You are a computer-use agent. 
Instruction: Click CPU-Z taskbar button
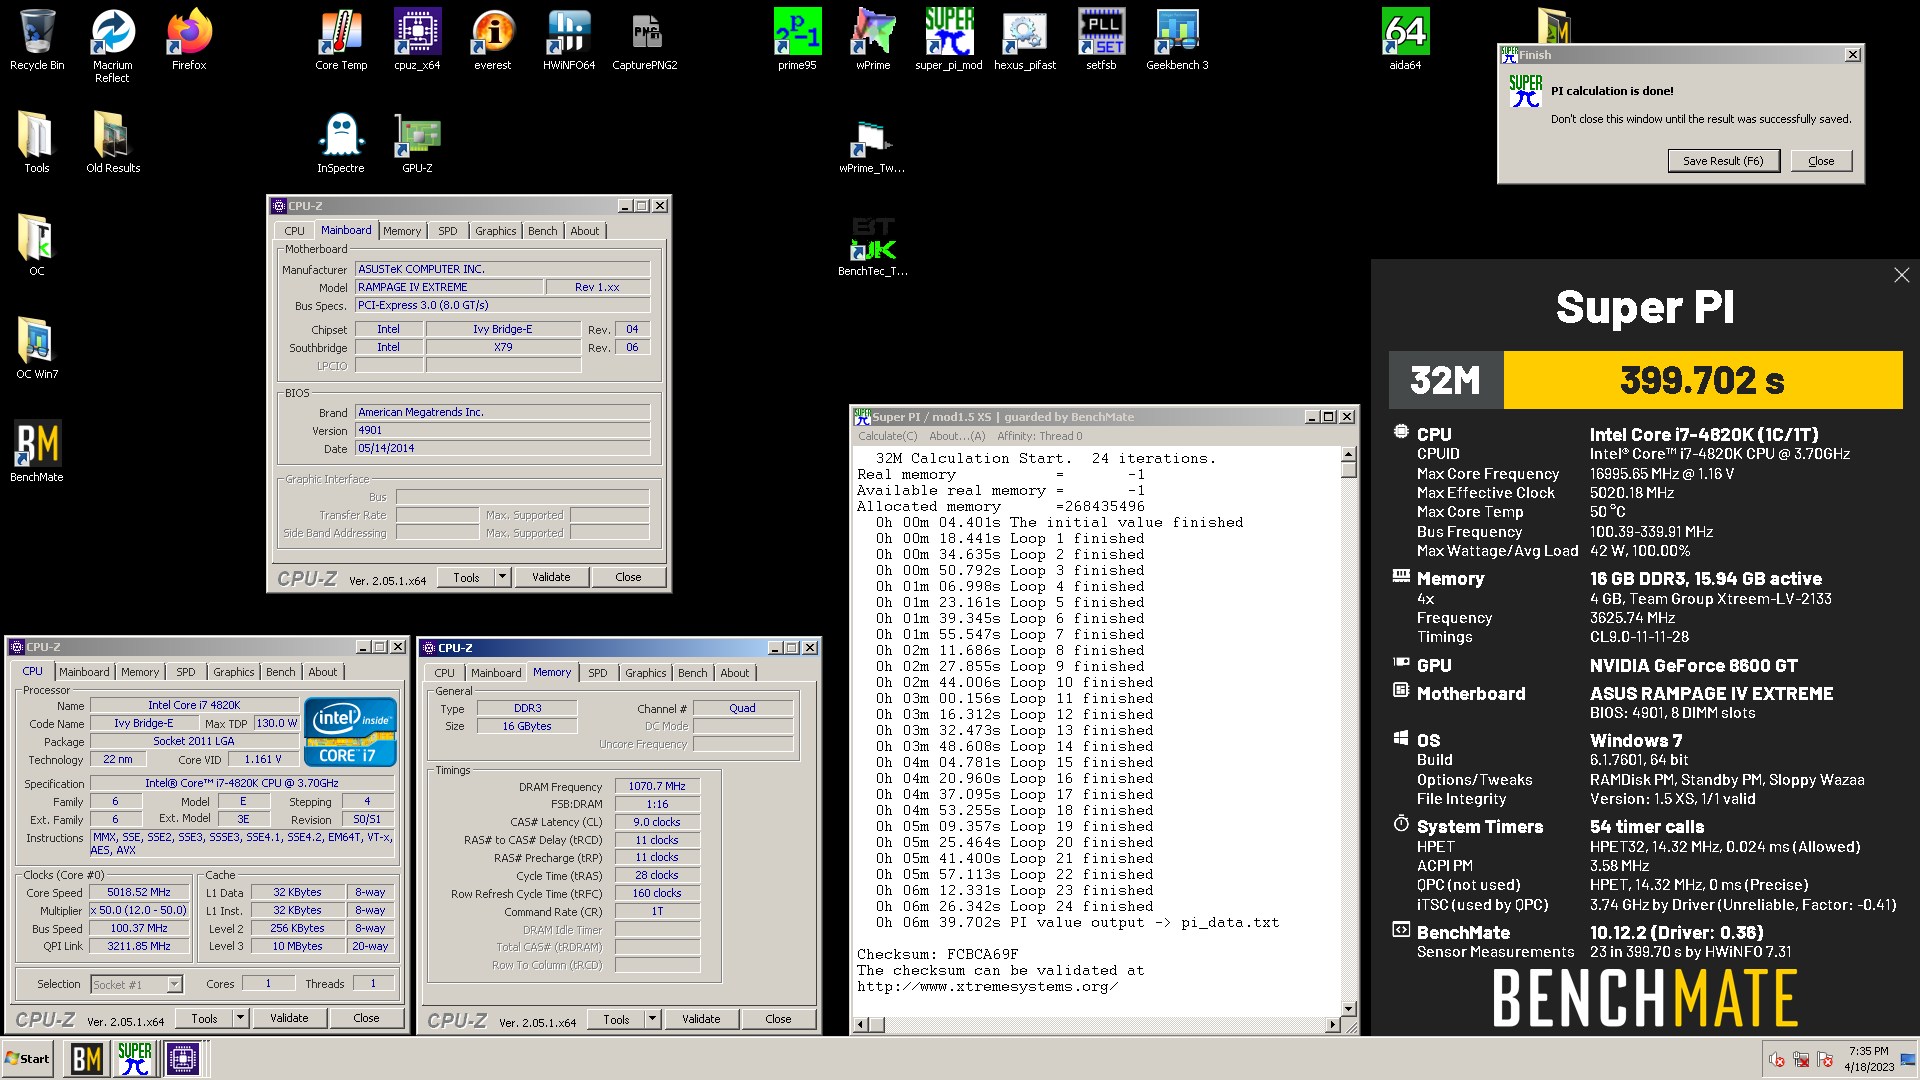click(x=183, y=1059)
